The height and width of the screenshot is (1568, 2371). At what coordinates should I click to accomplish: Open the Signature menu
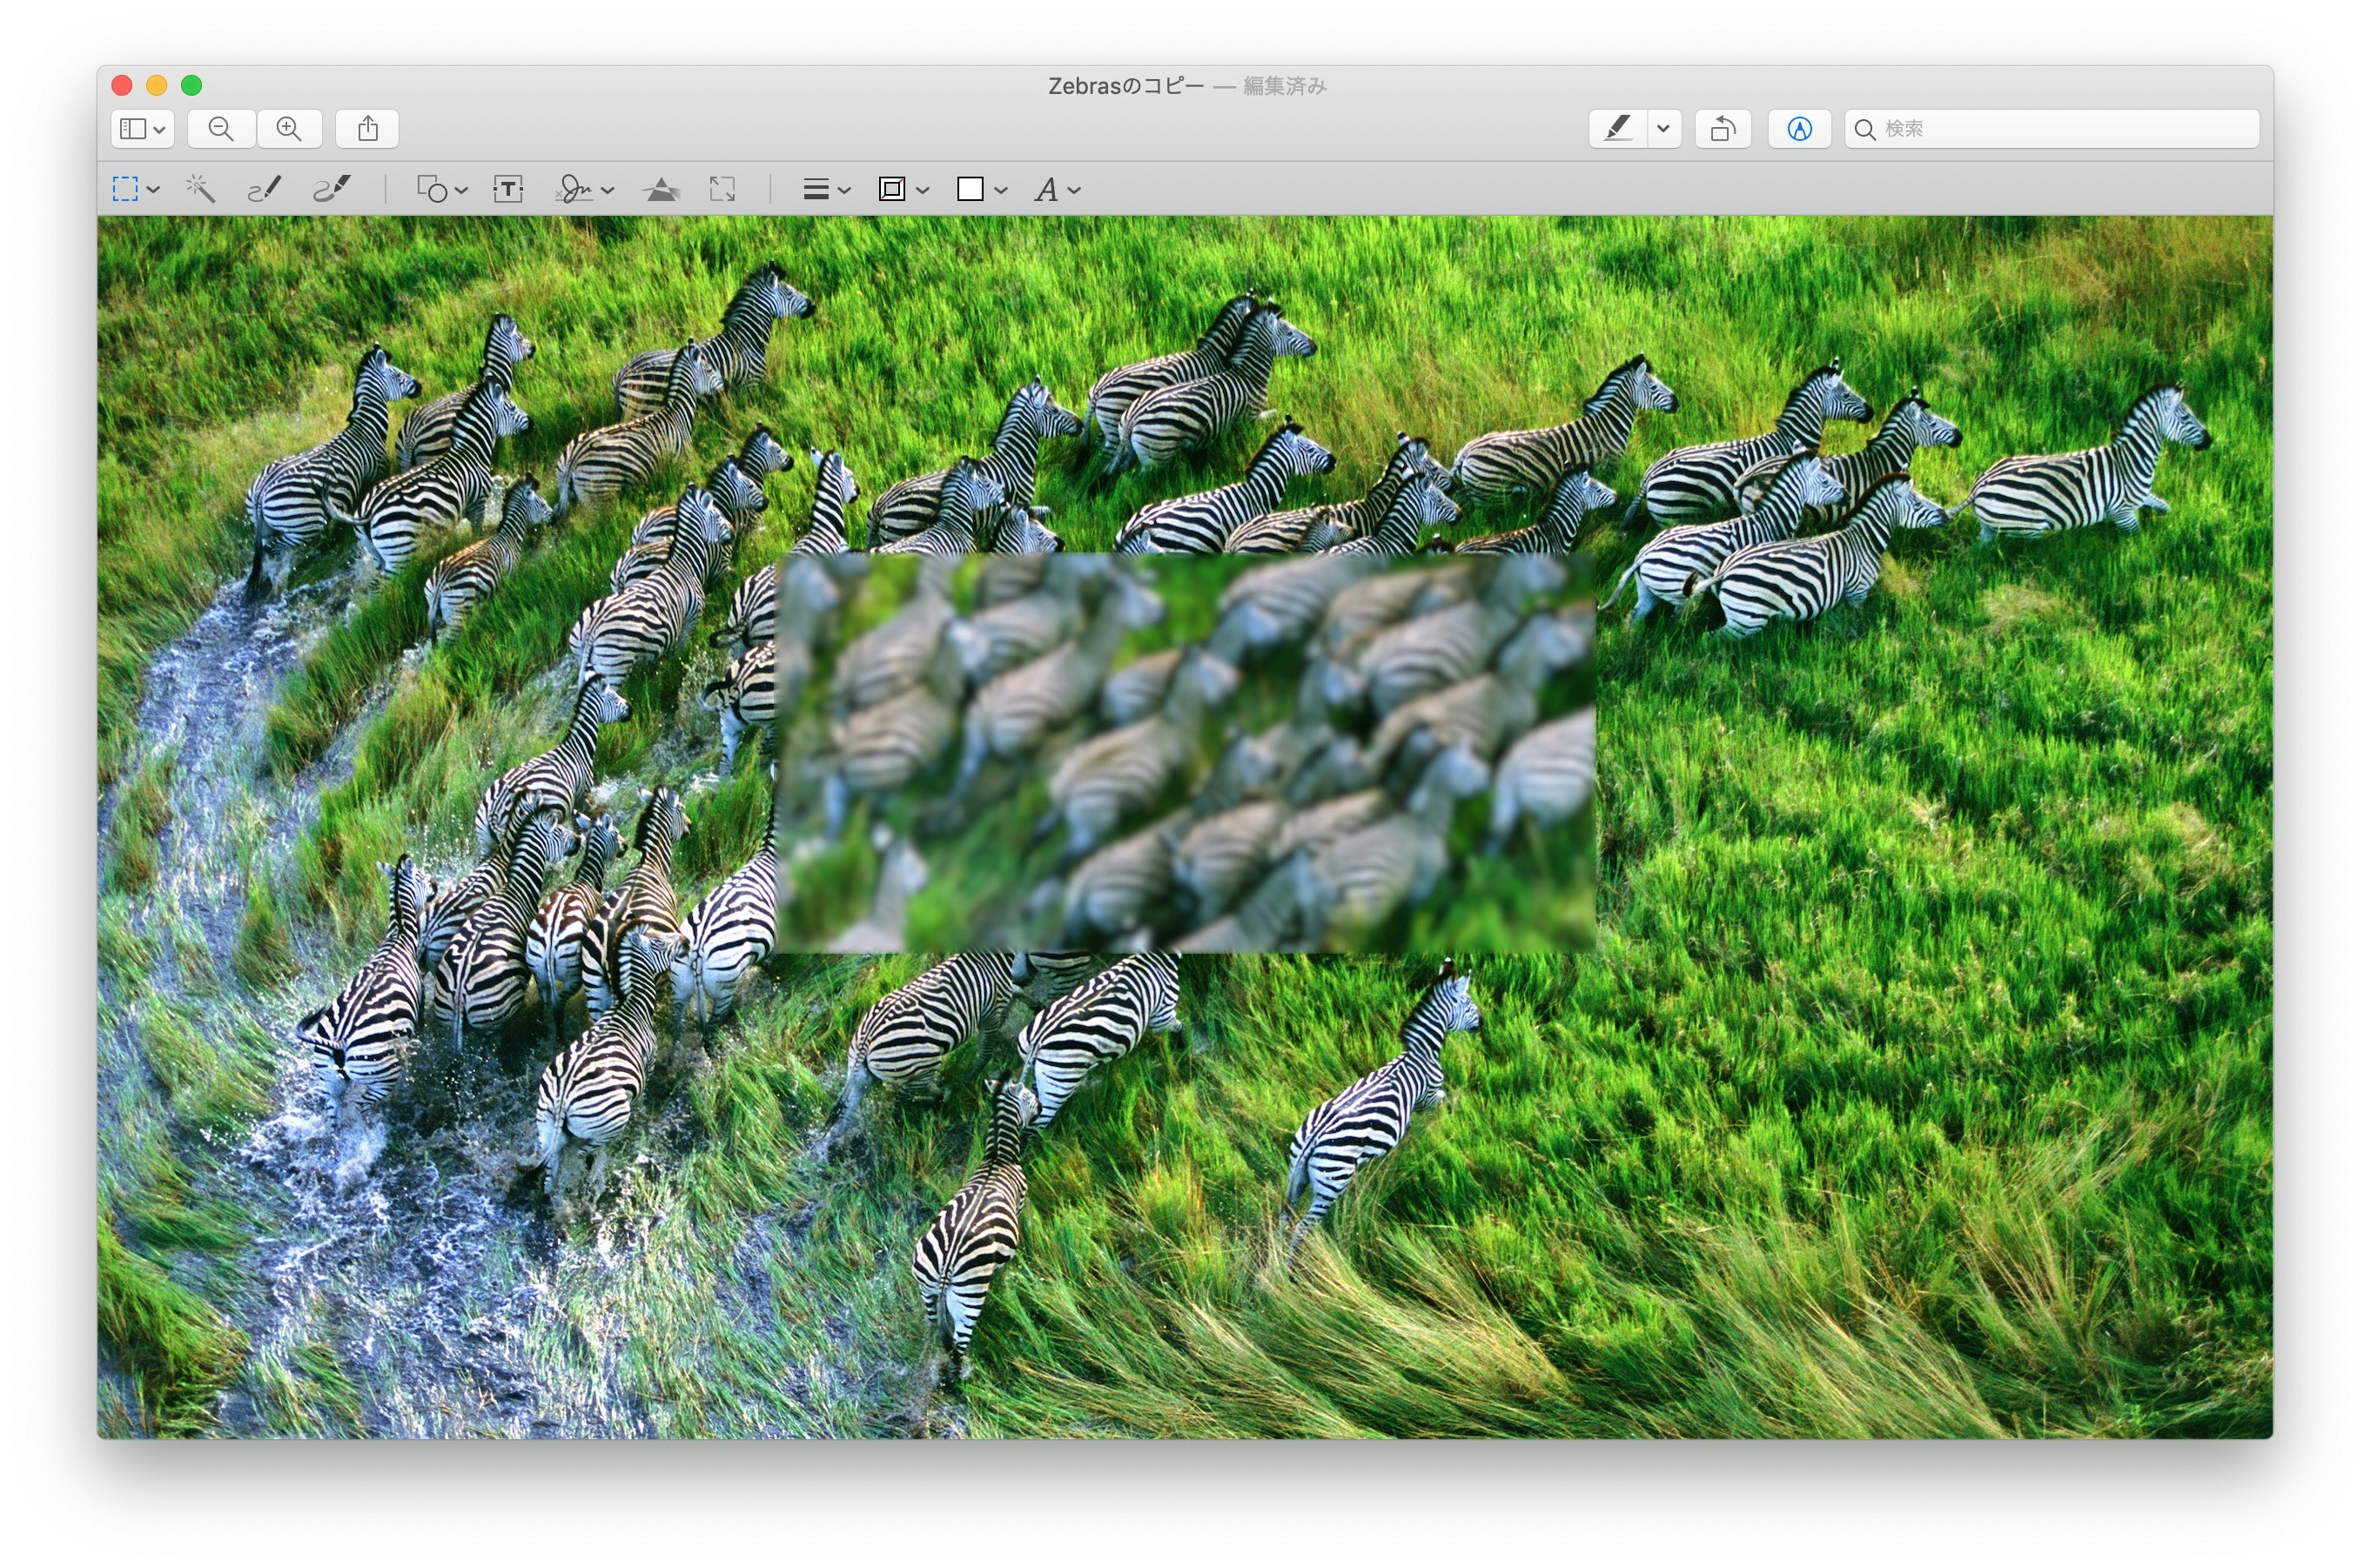pyautogui.click(x=584, y=189)
